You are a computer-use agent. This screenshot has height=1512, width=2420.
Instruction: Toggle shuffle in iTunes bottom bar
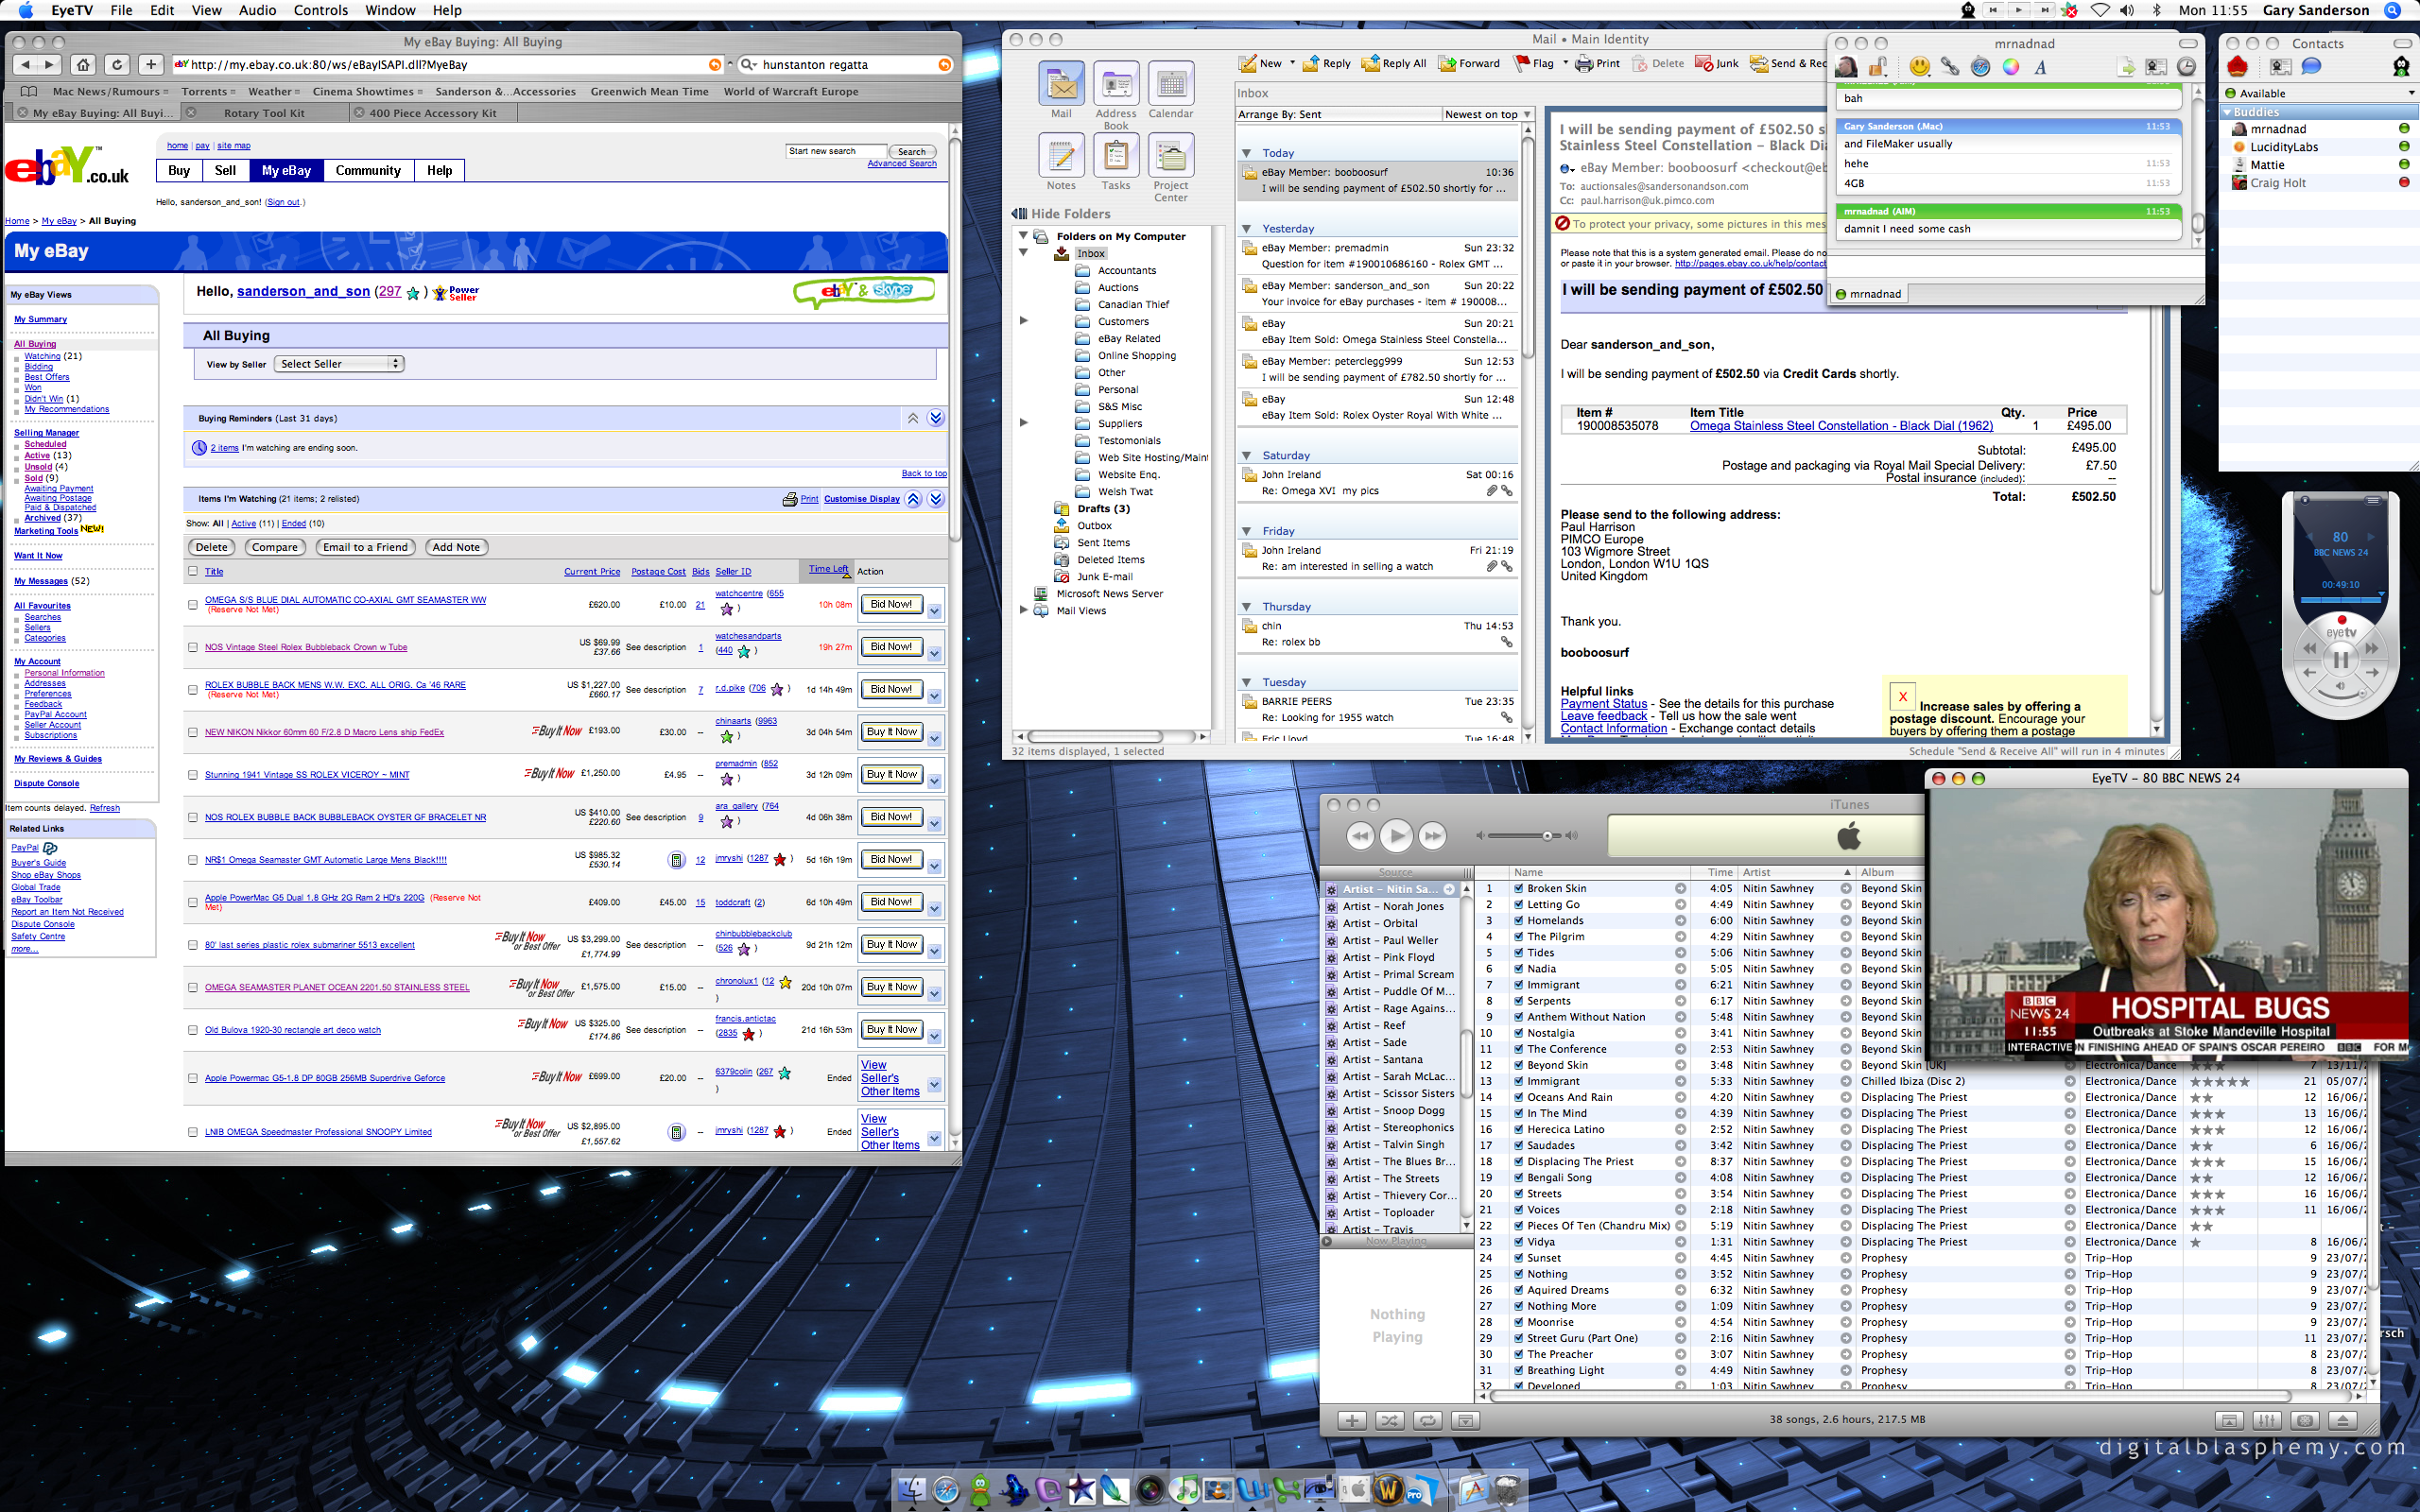(x=1390, y=1420)
